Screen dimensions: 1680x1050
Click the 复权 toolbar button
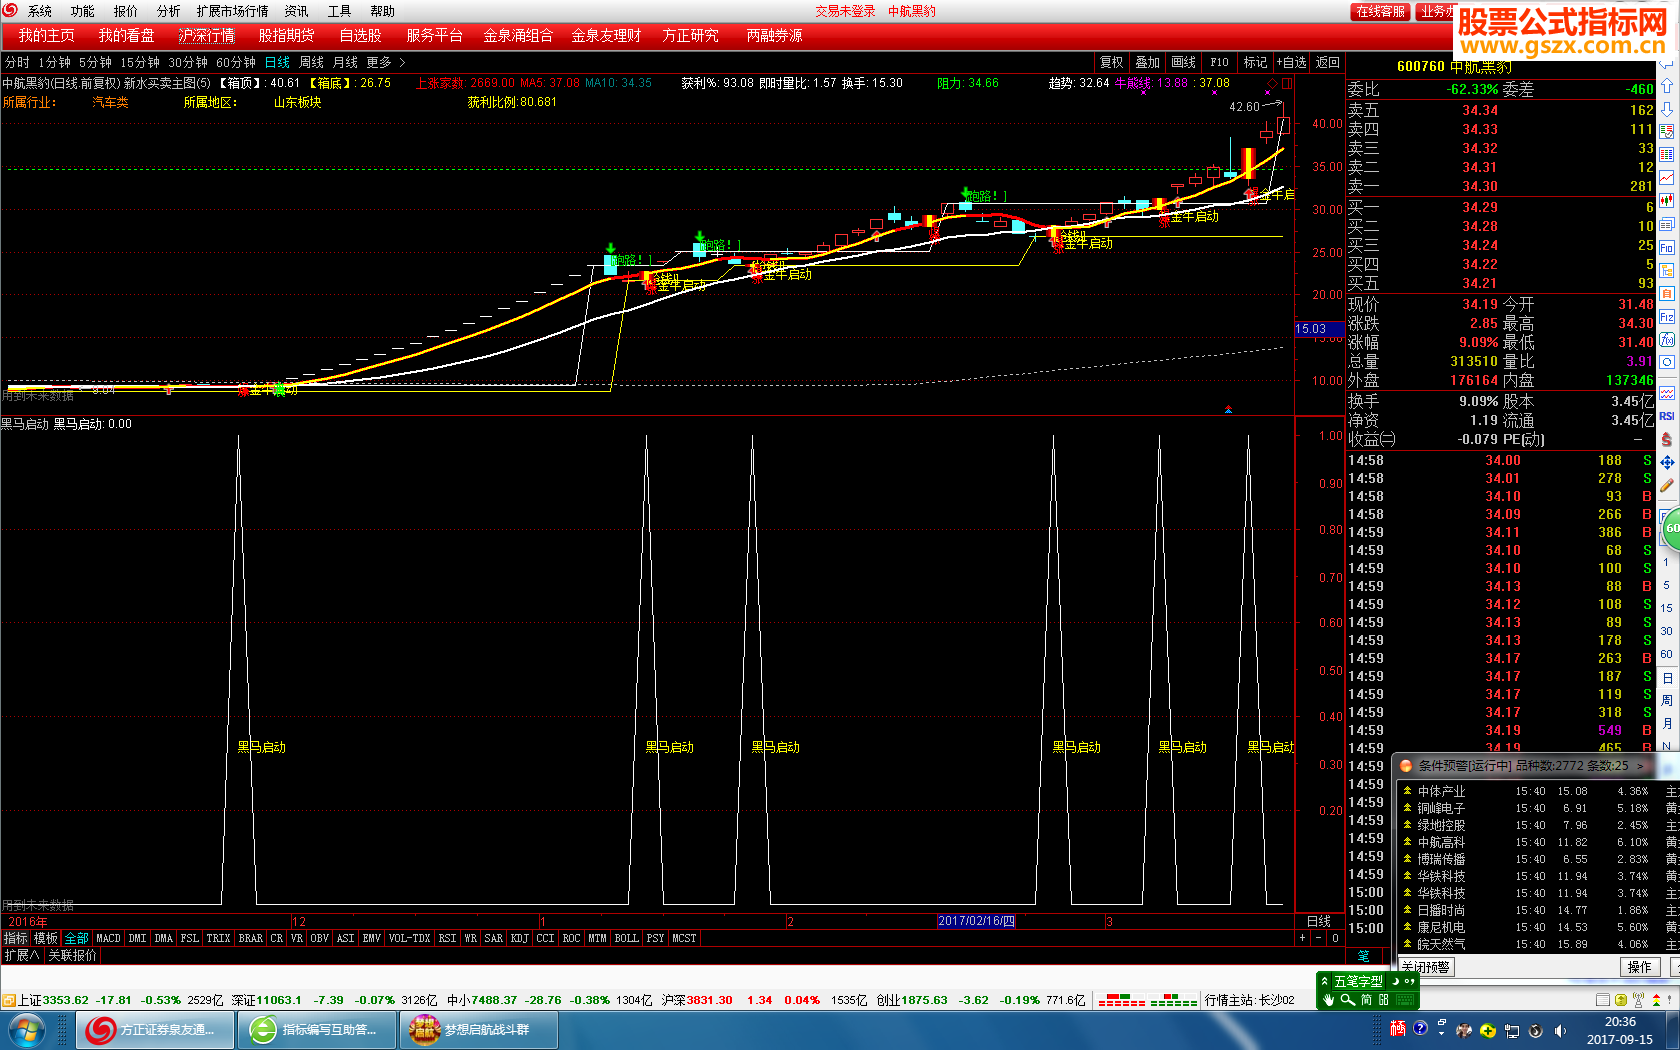pyautogui.click(x=1111, y=62)
